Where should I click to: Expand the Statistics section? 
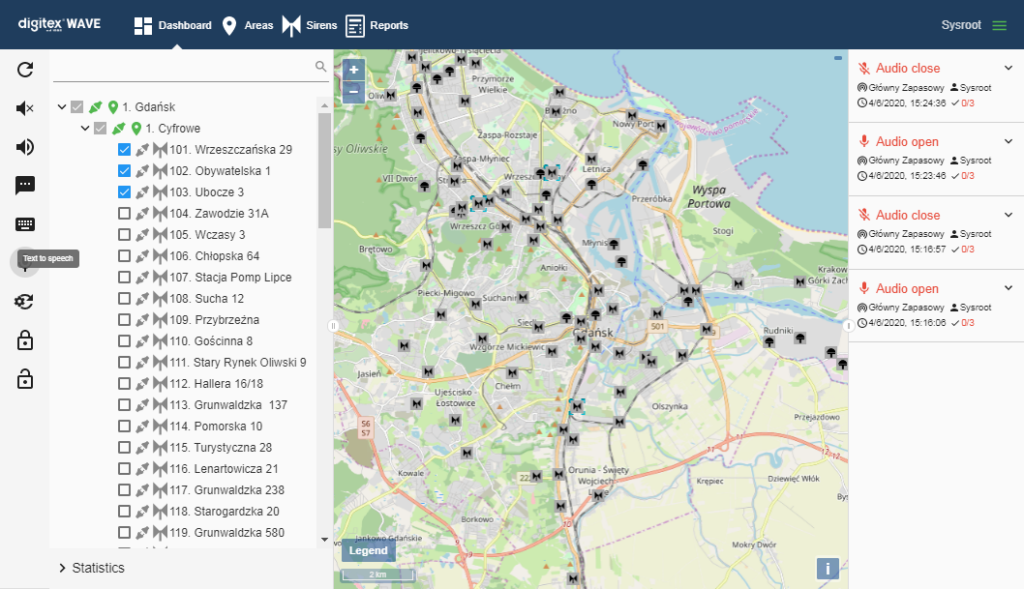[x=62, y=568]
